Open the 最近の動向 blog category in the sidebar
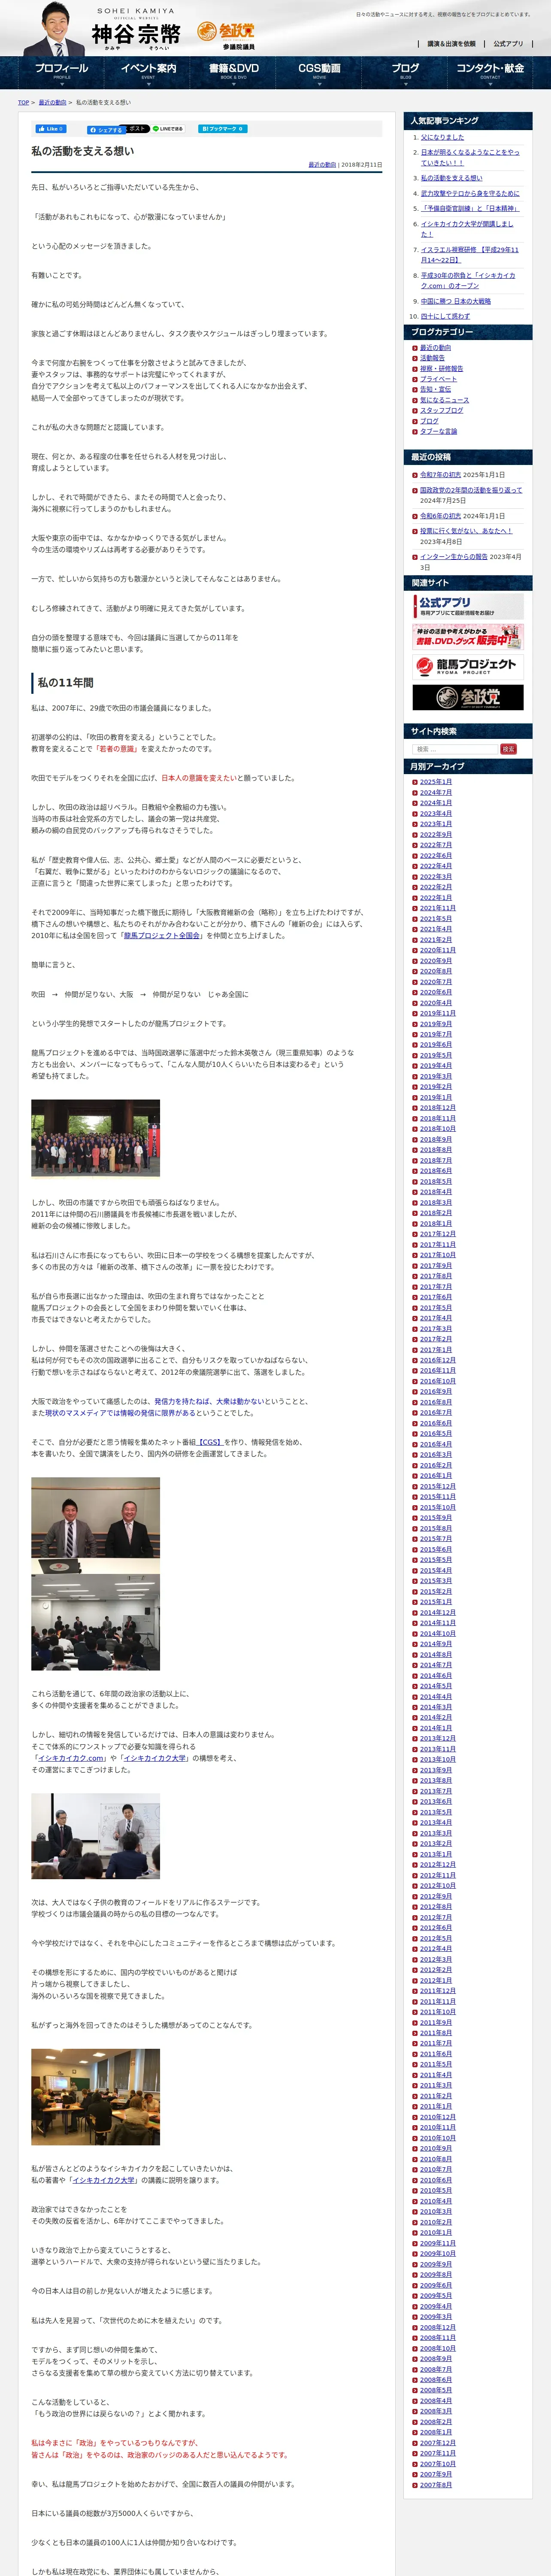The height and width of the screenshot is (2576, 551). 435,348
